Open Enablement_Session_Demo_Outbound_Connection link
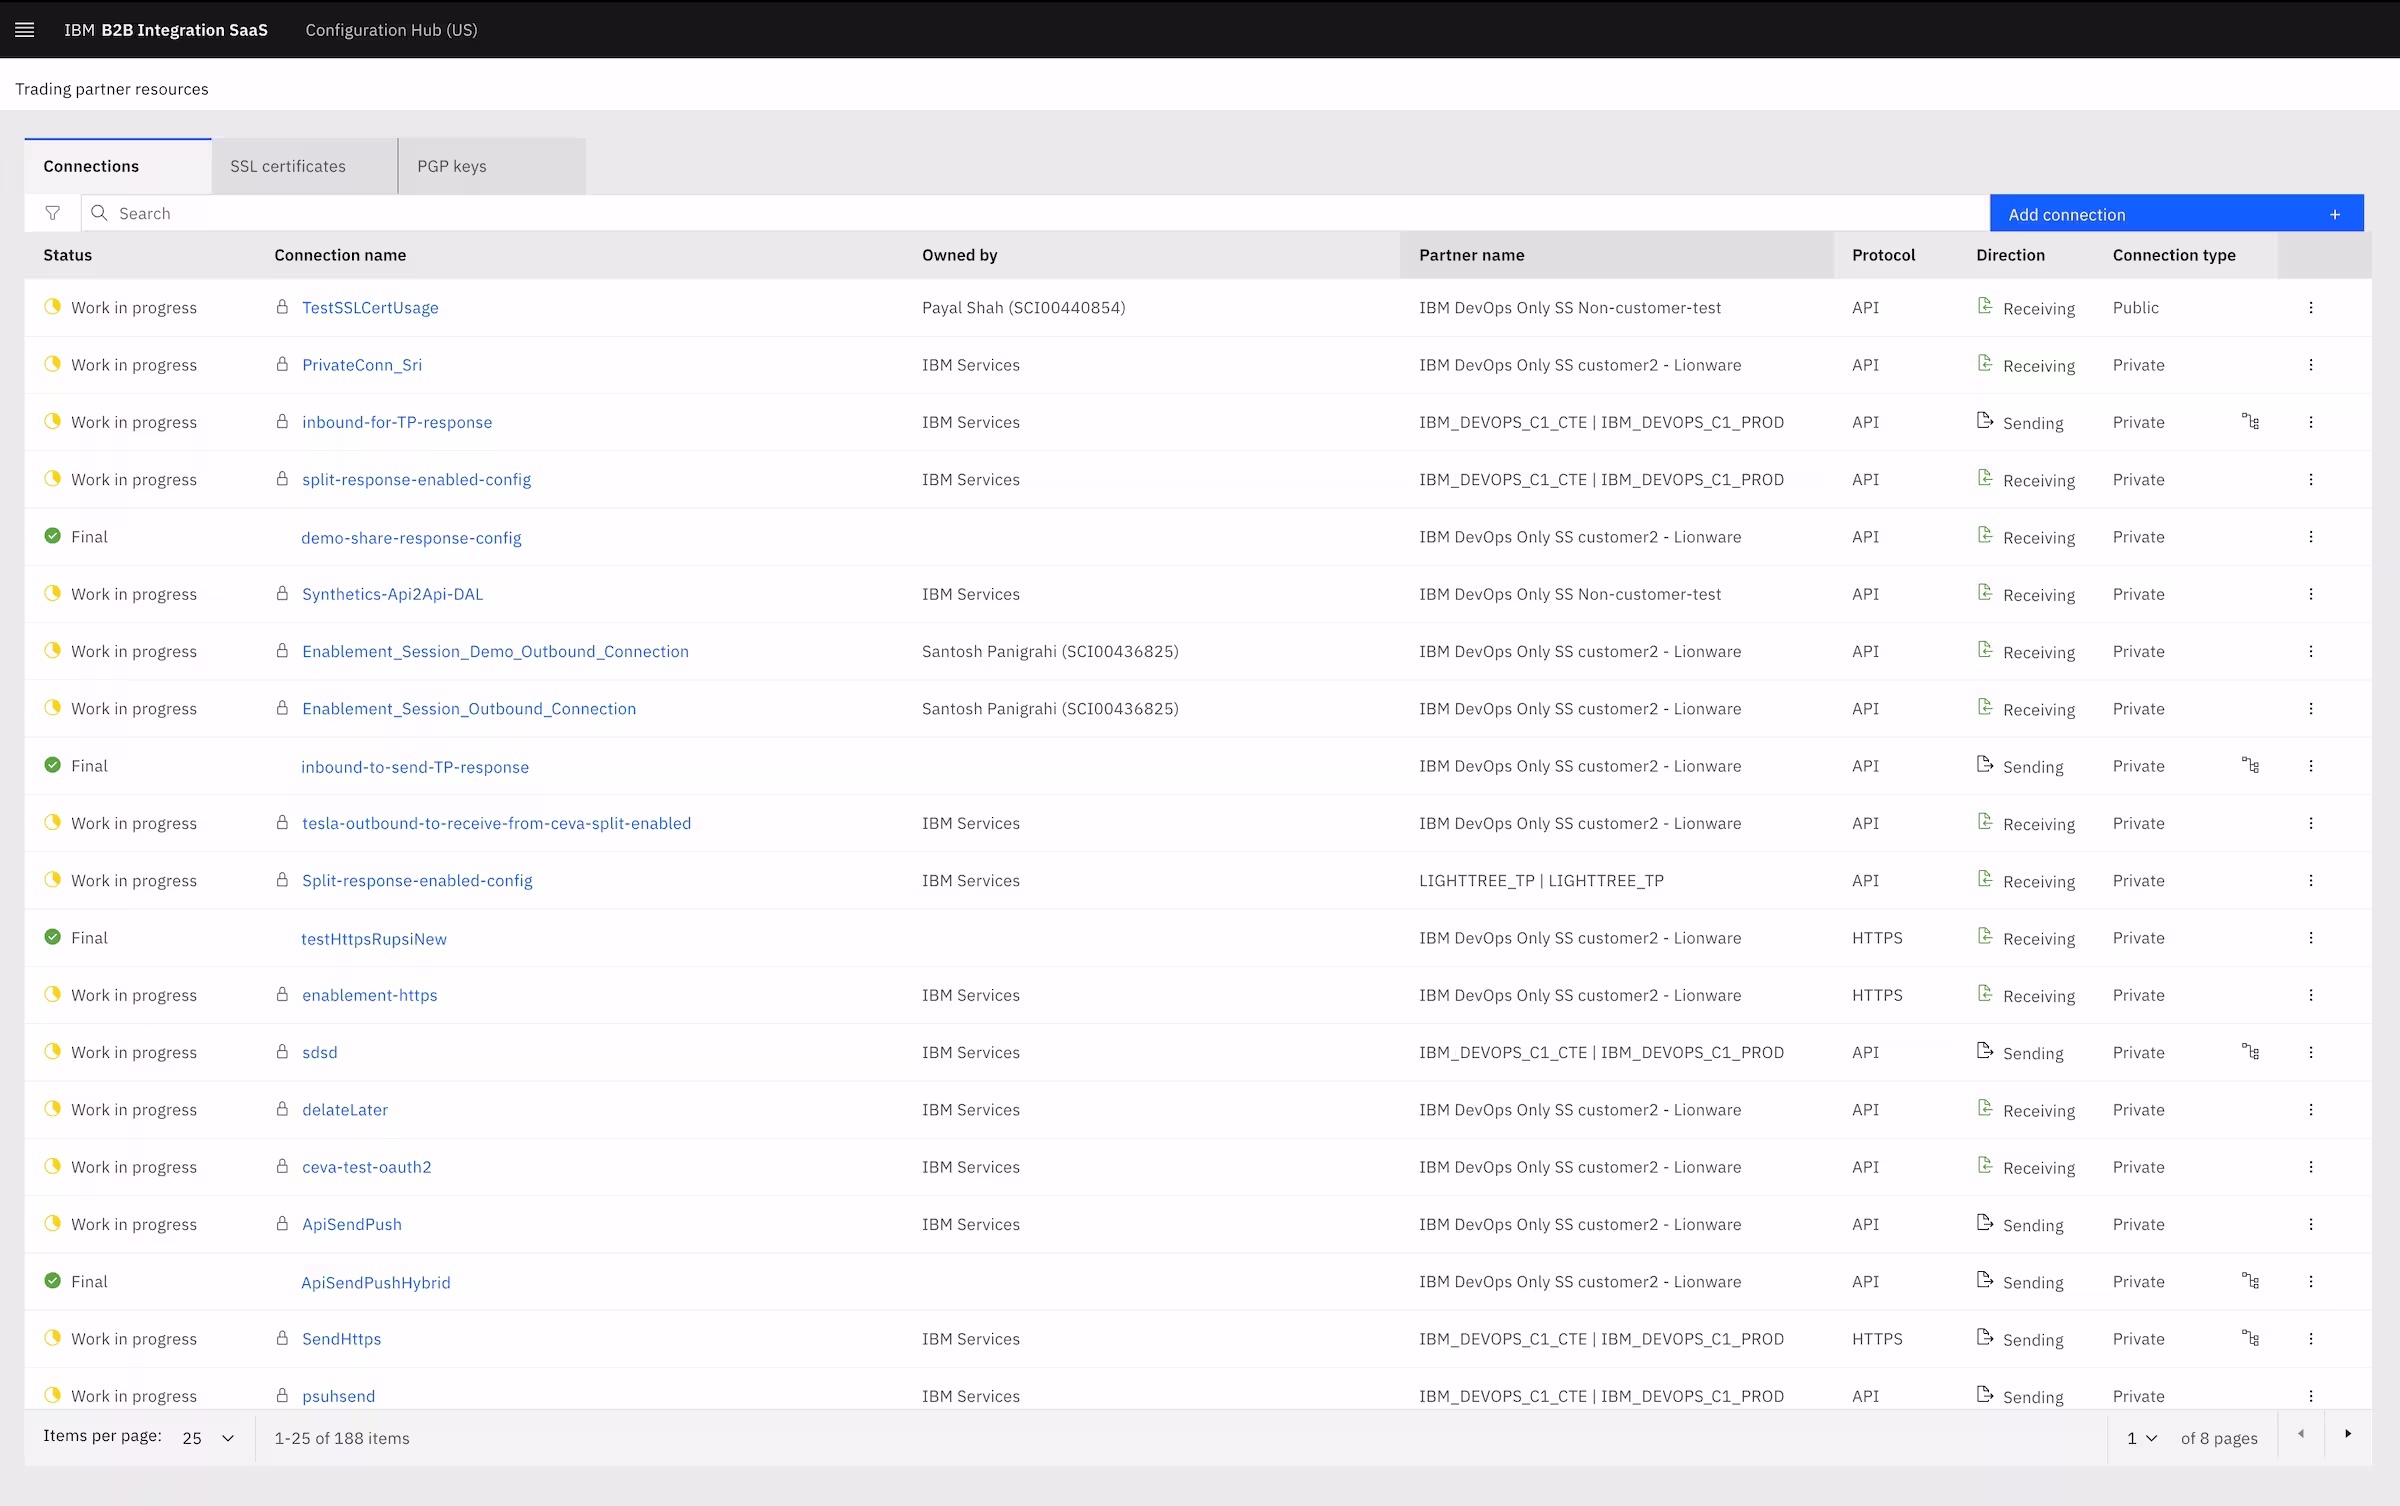Viewport: 2400px width, 1506px height. tap(495, 651)
